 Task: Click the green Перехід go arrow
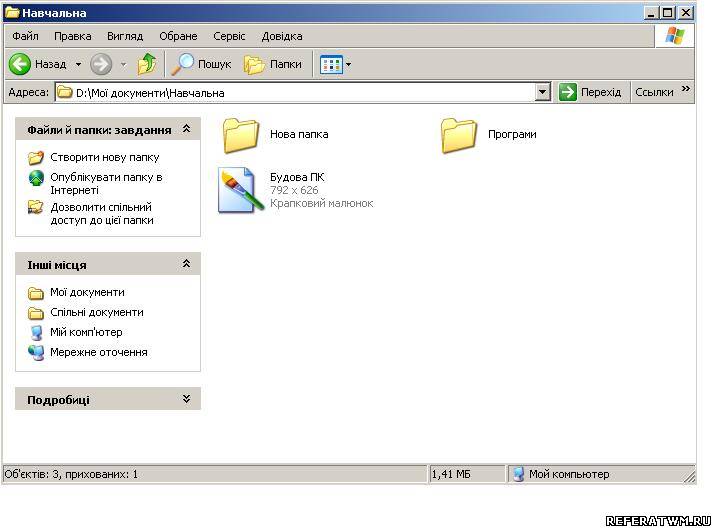[x=568, y=92]
